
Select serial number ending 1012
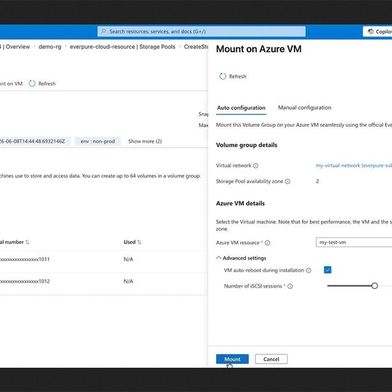(25, 281)
